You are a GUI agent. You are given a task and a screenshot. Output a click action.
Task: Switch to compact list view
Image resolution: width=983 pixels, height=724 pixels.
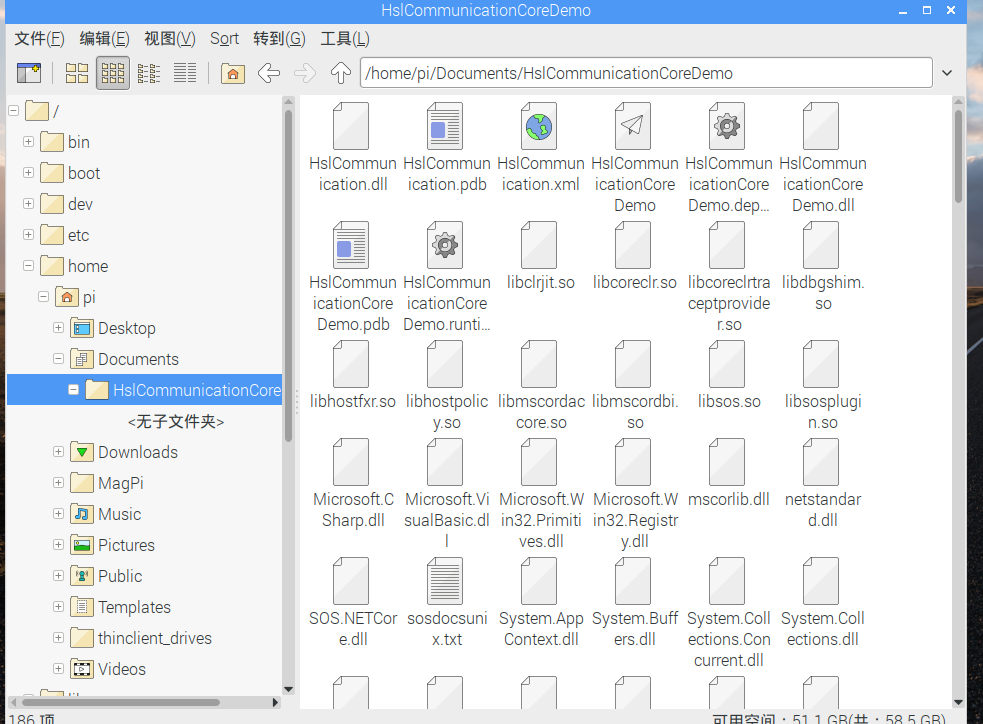click(x=149, y=73)
